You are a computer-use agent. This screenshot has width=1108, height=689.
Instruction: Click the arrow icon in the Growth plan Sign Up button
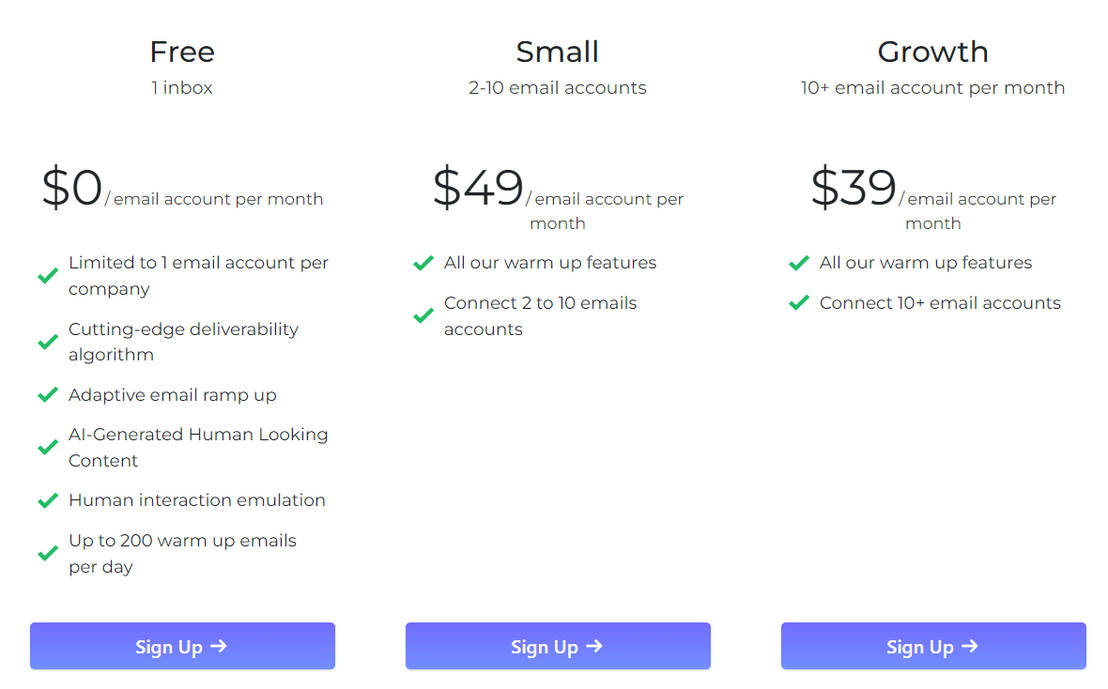969,646
